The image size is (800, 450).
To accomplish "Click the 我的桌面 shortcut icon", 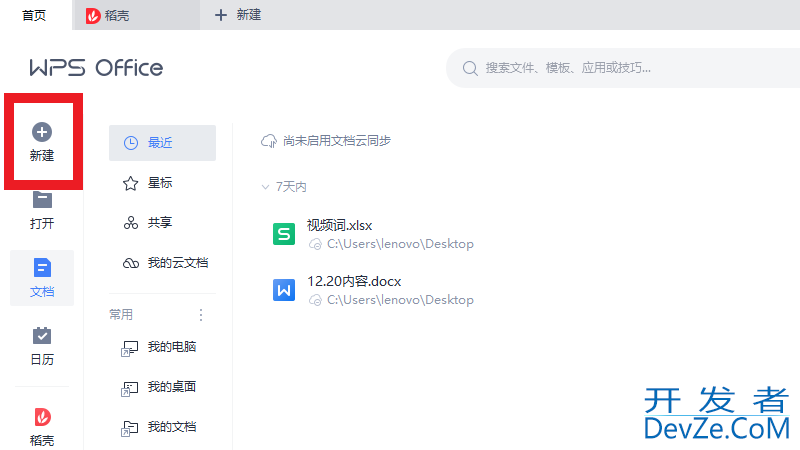I will (130, 389).
